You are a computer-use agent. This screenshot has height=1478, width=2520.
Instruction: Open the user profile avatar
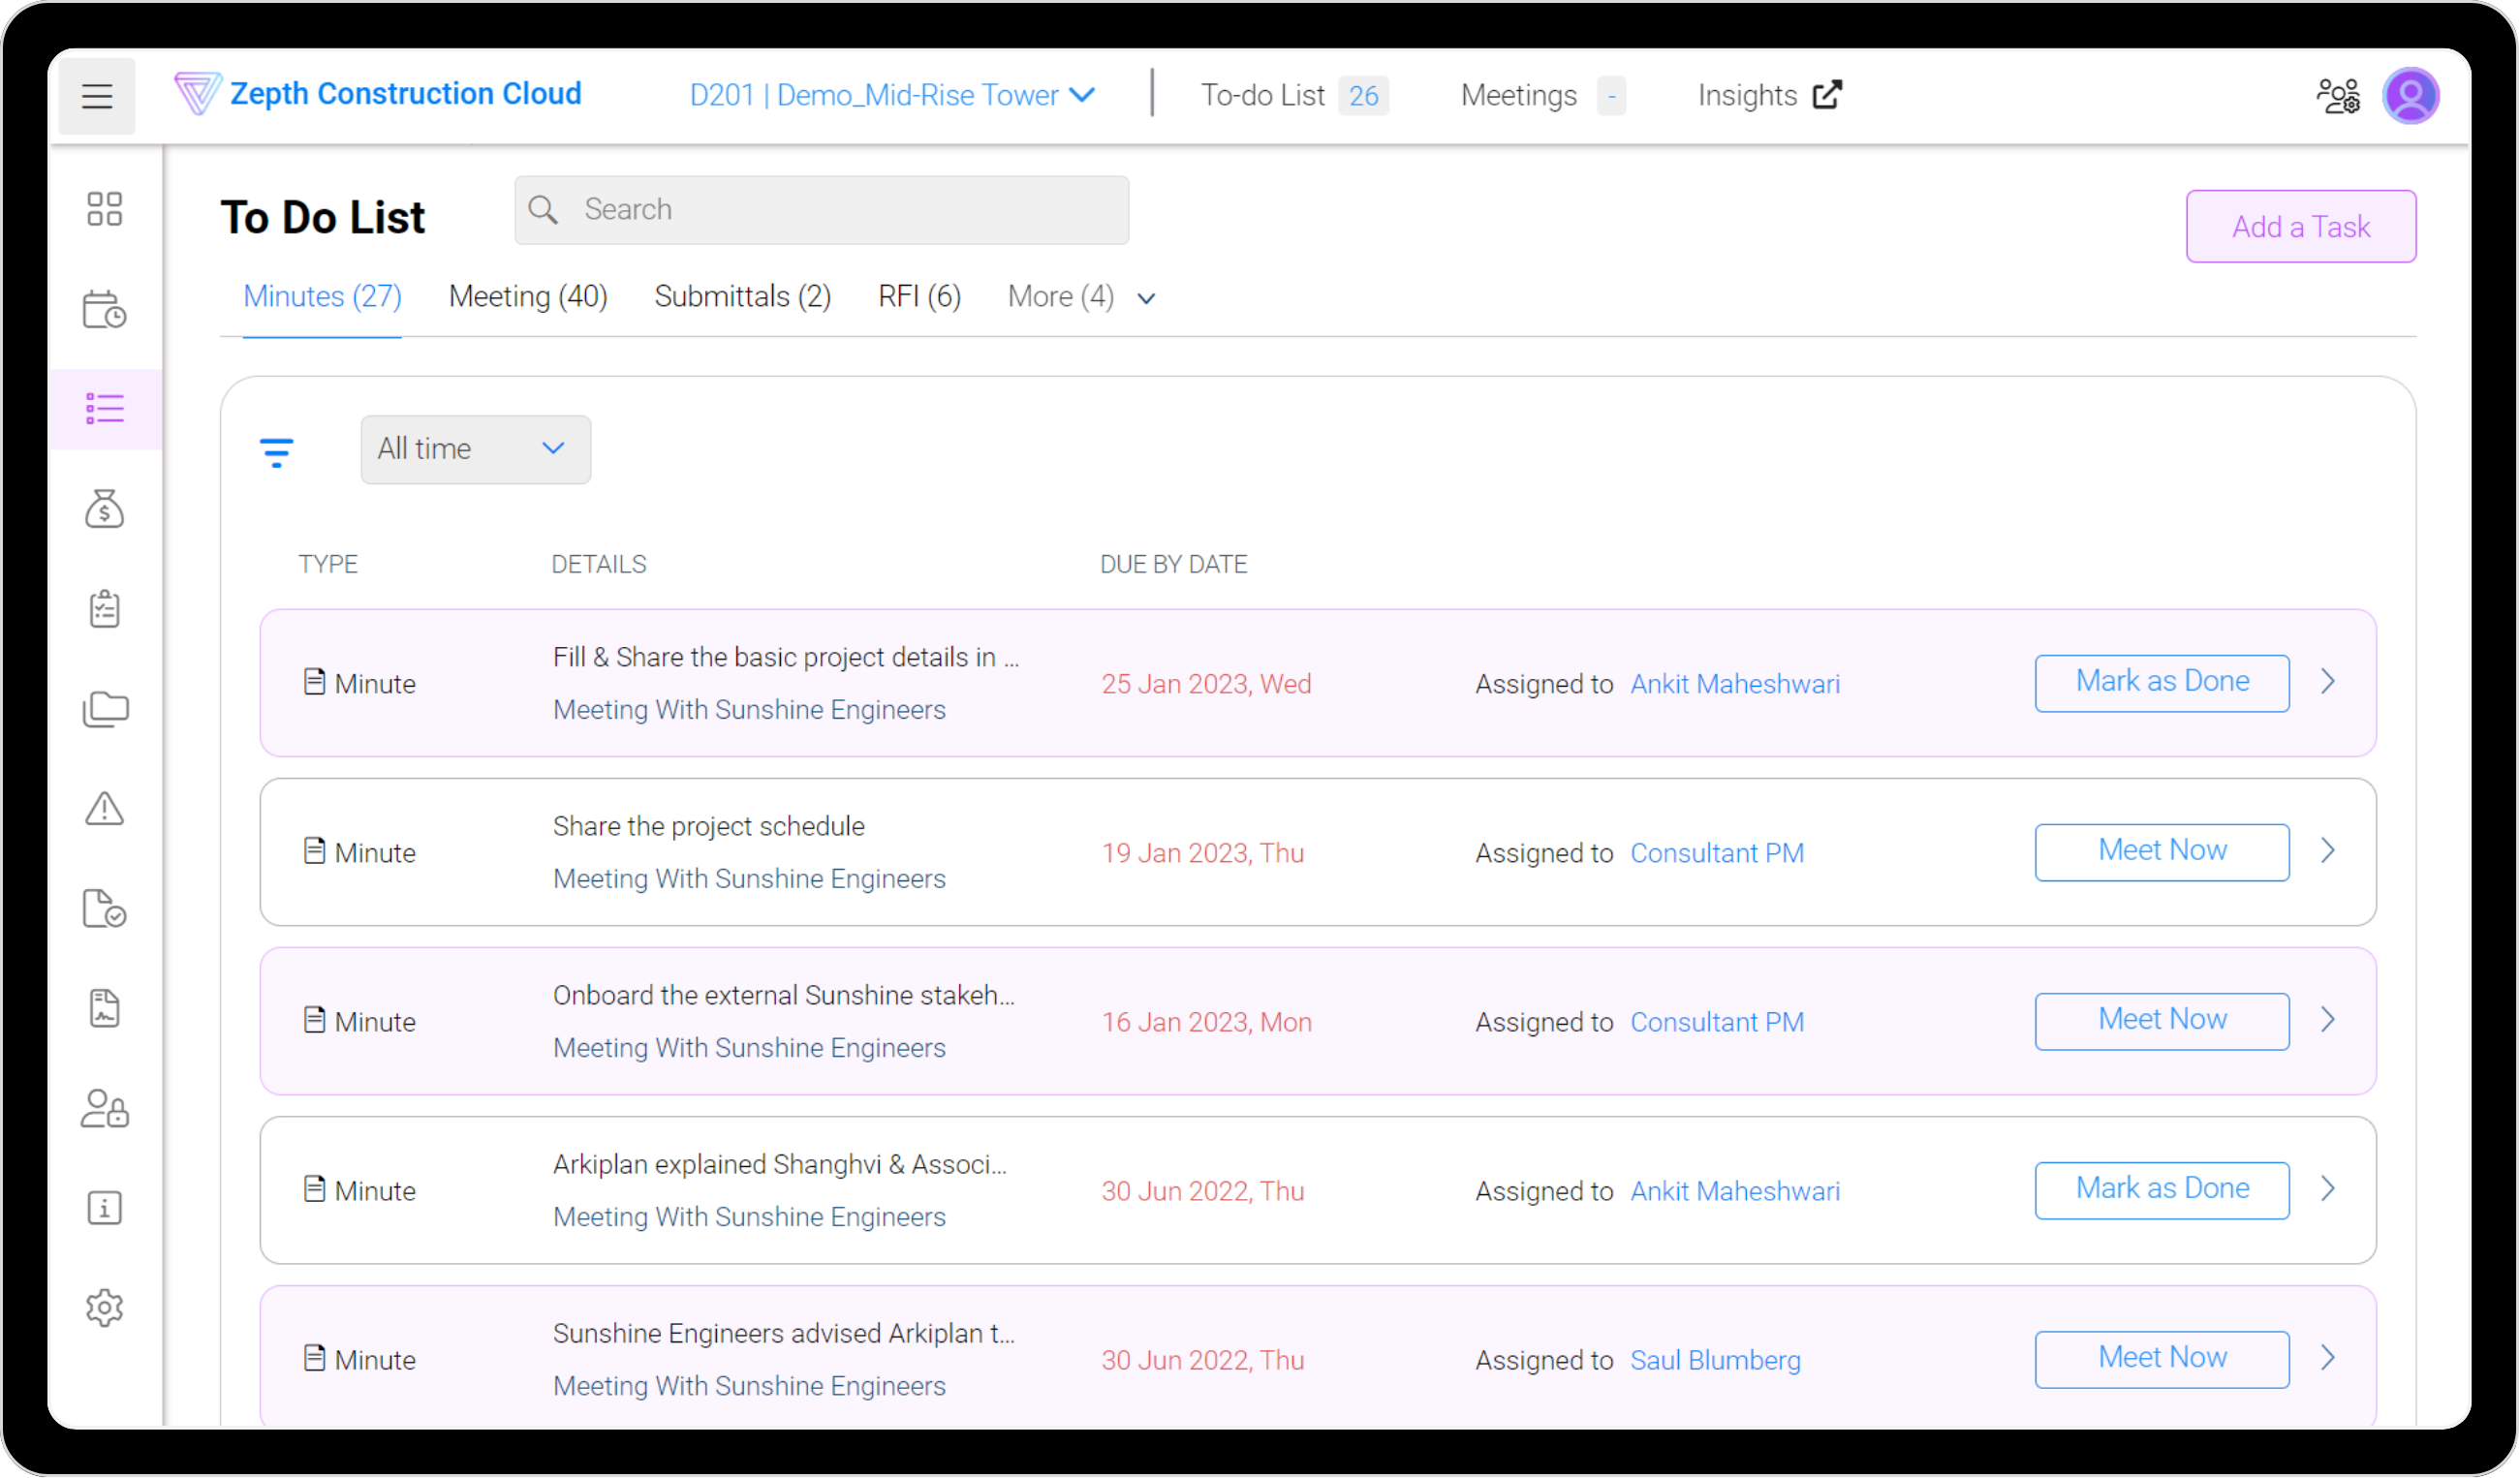point(2411,96)
